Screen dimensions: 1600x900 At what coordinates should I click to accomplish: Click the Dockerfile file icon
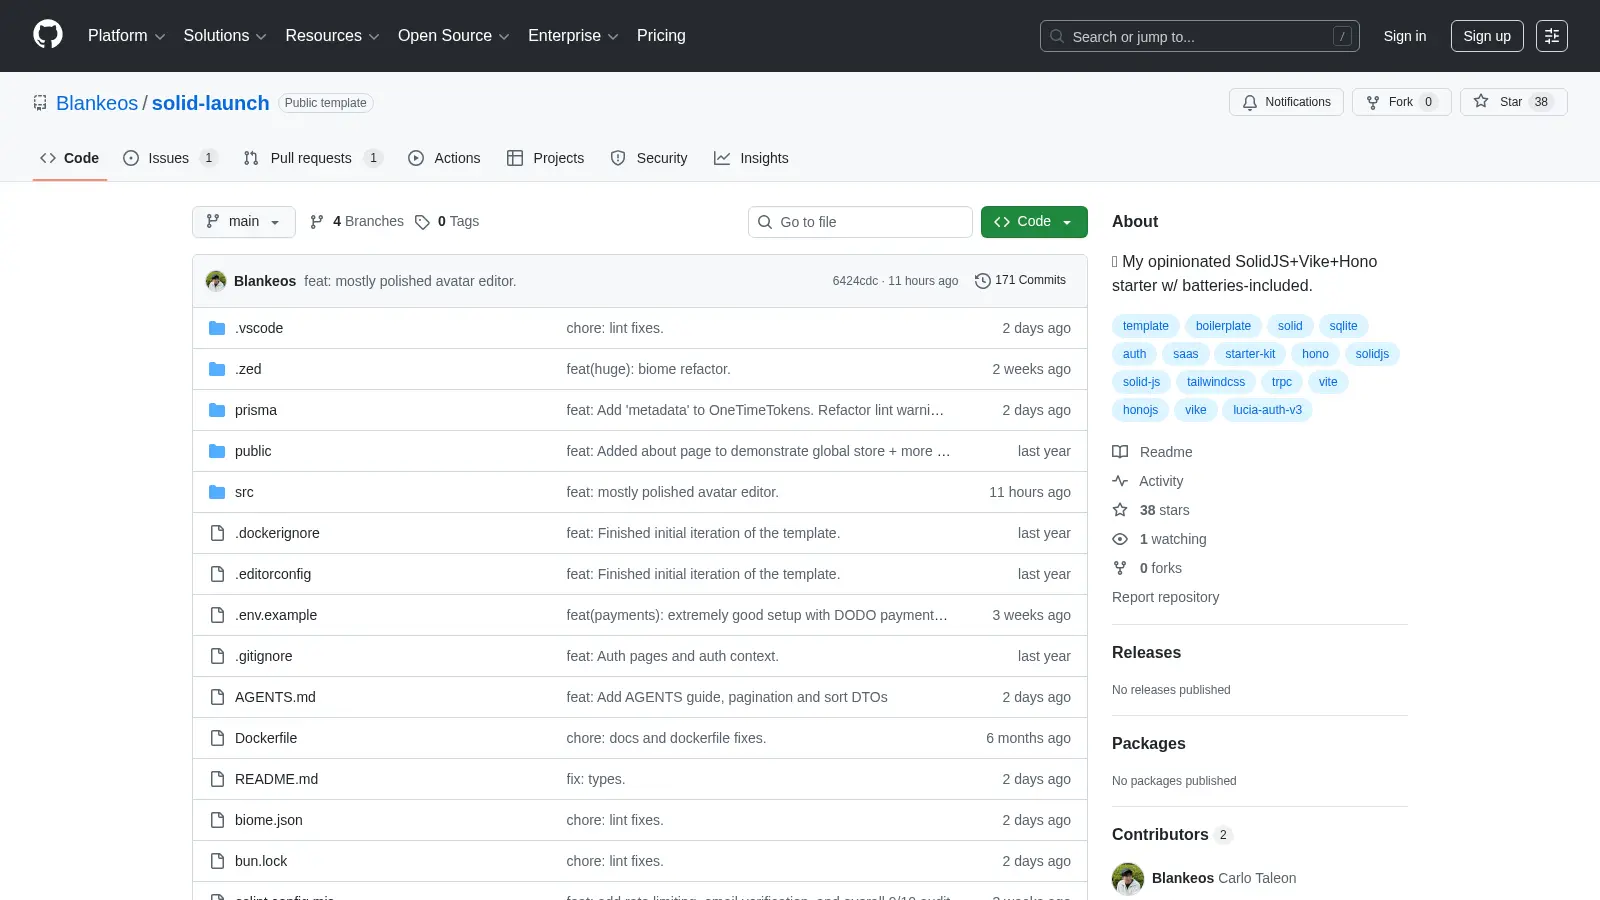pyautogui.click(x=217, y=738)
